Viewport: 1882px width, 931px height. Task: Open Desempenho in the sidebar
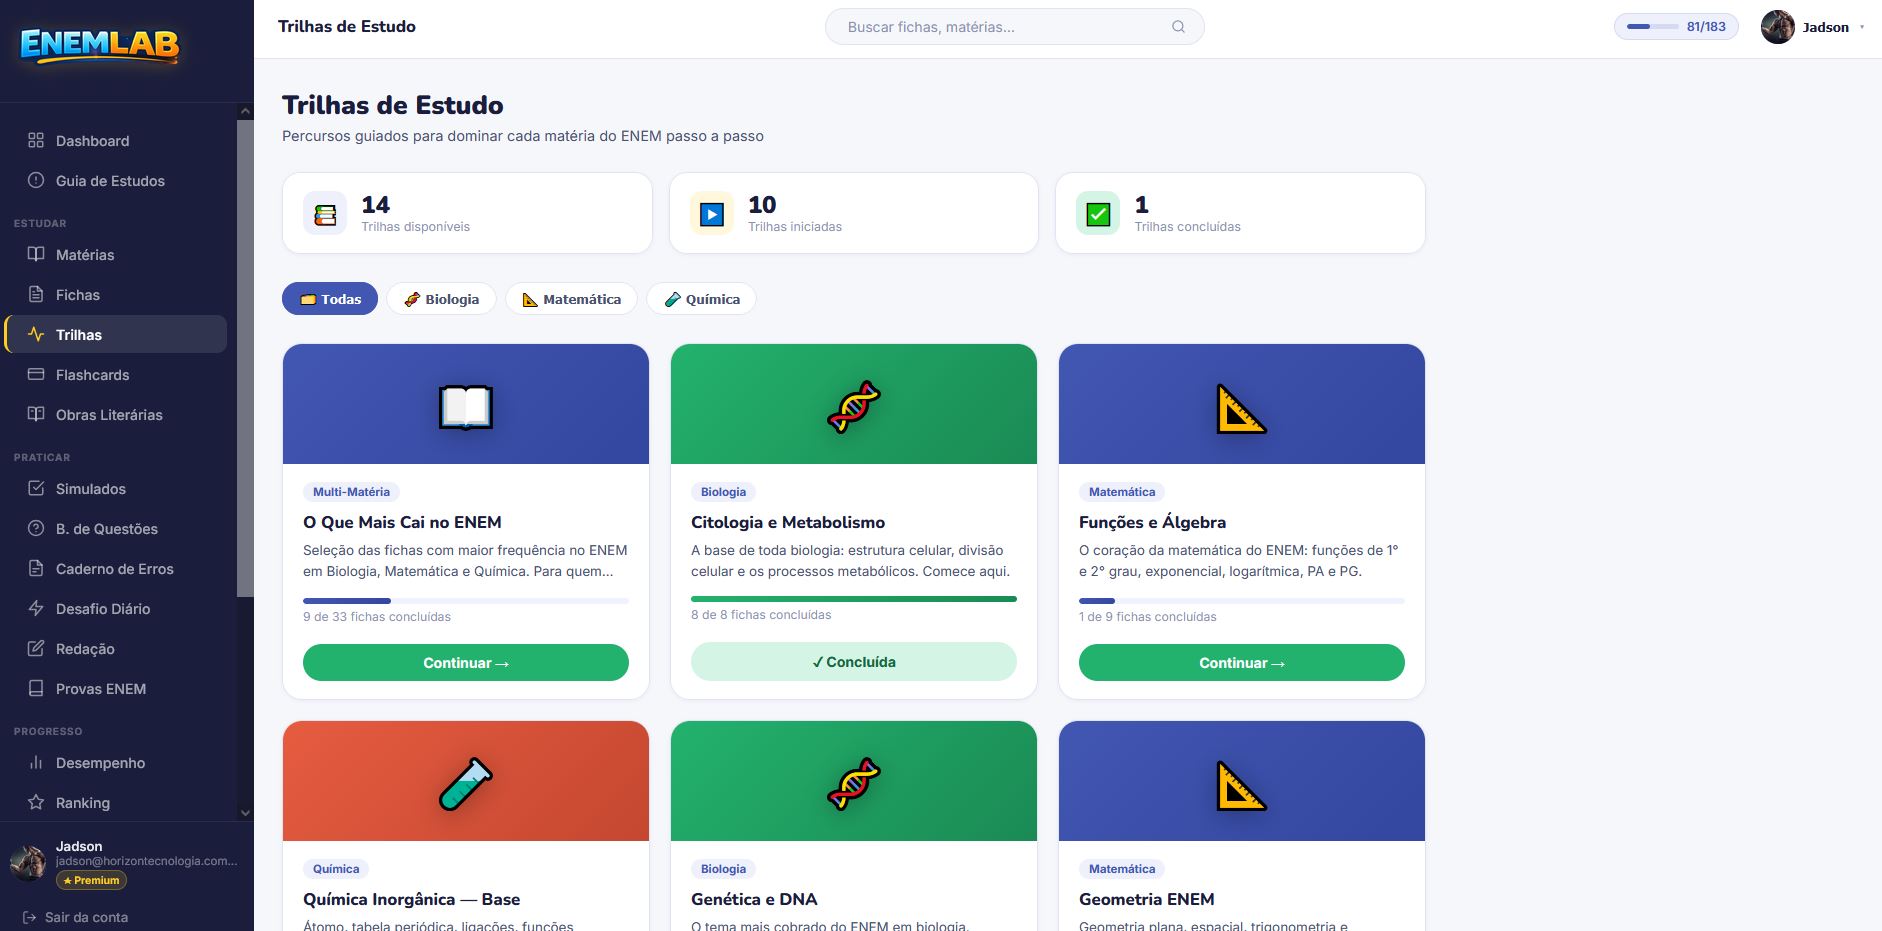(x=116, y=762)
